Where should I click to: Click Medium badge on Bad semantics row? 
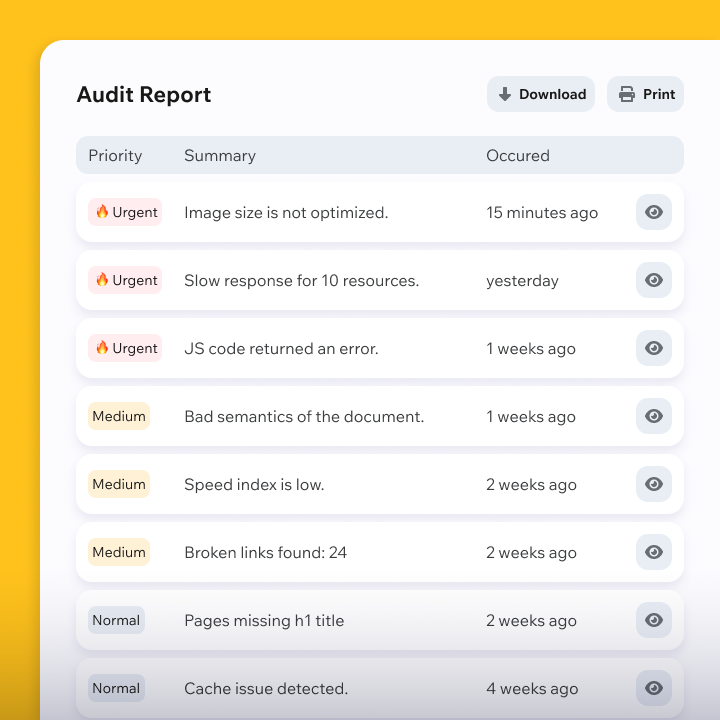[x=119, y=416]
